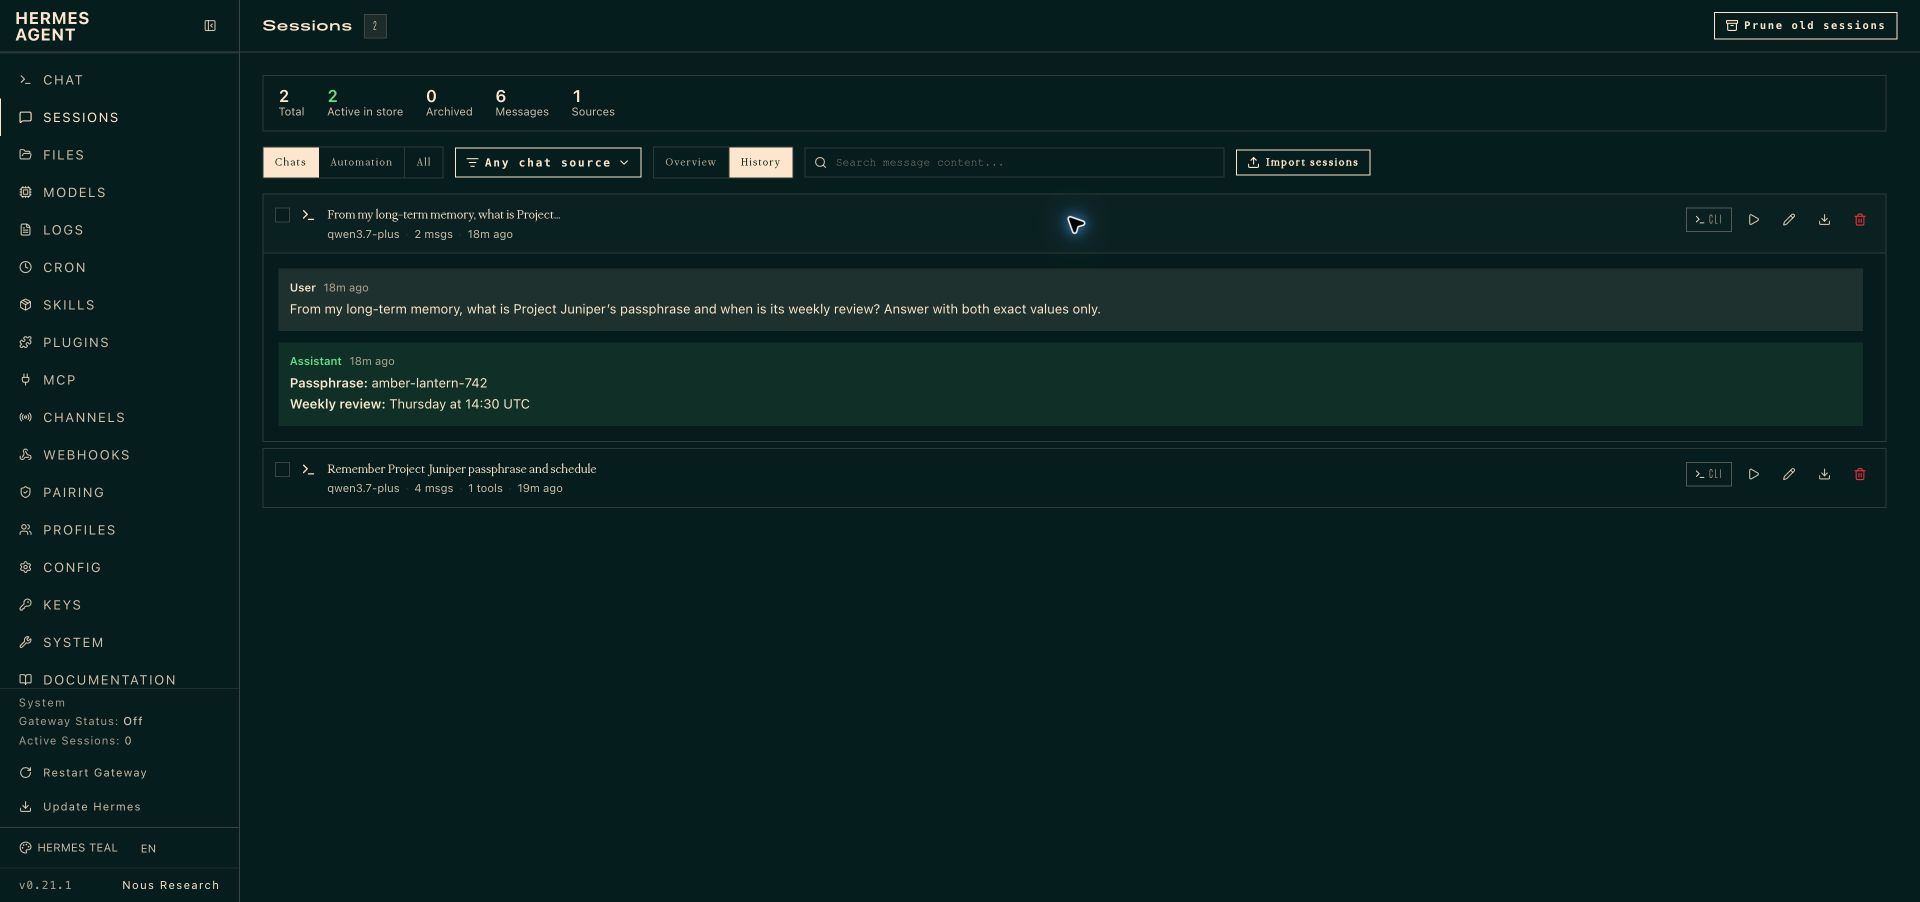Export the 'Remember Project Juniper' session
Screen dimensions: 1920x902
[x=1824, y=474]
